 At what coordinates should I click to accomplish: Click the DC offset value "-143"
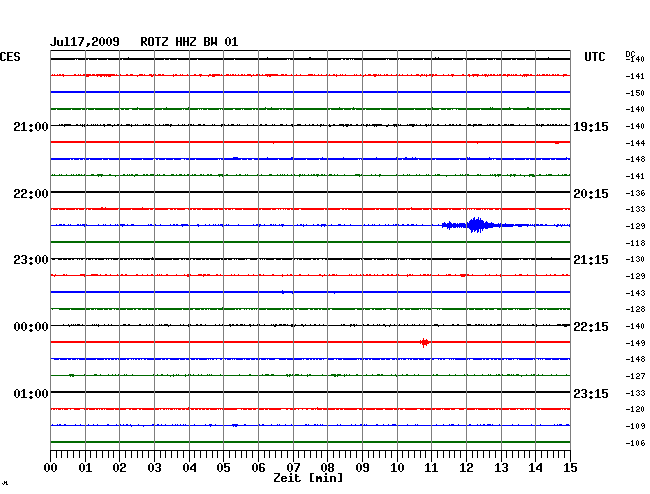pos(635,293)
